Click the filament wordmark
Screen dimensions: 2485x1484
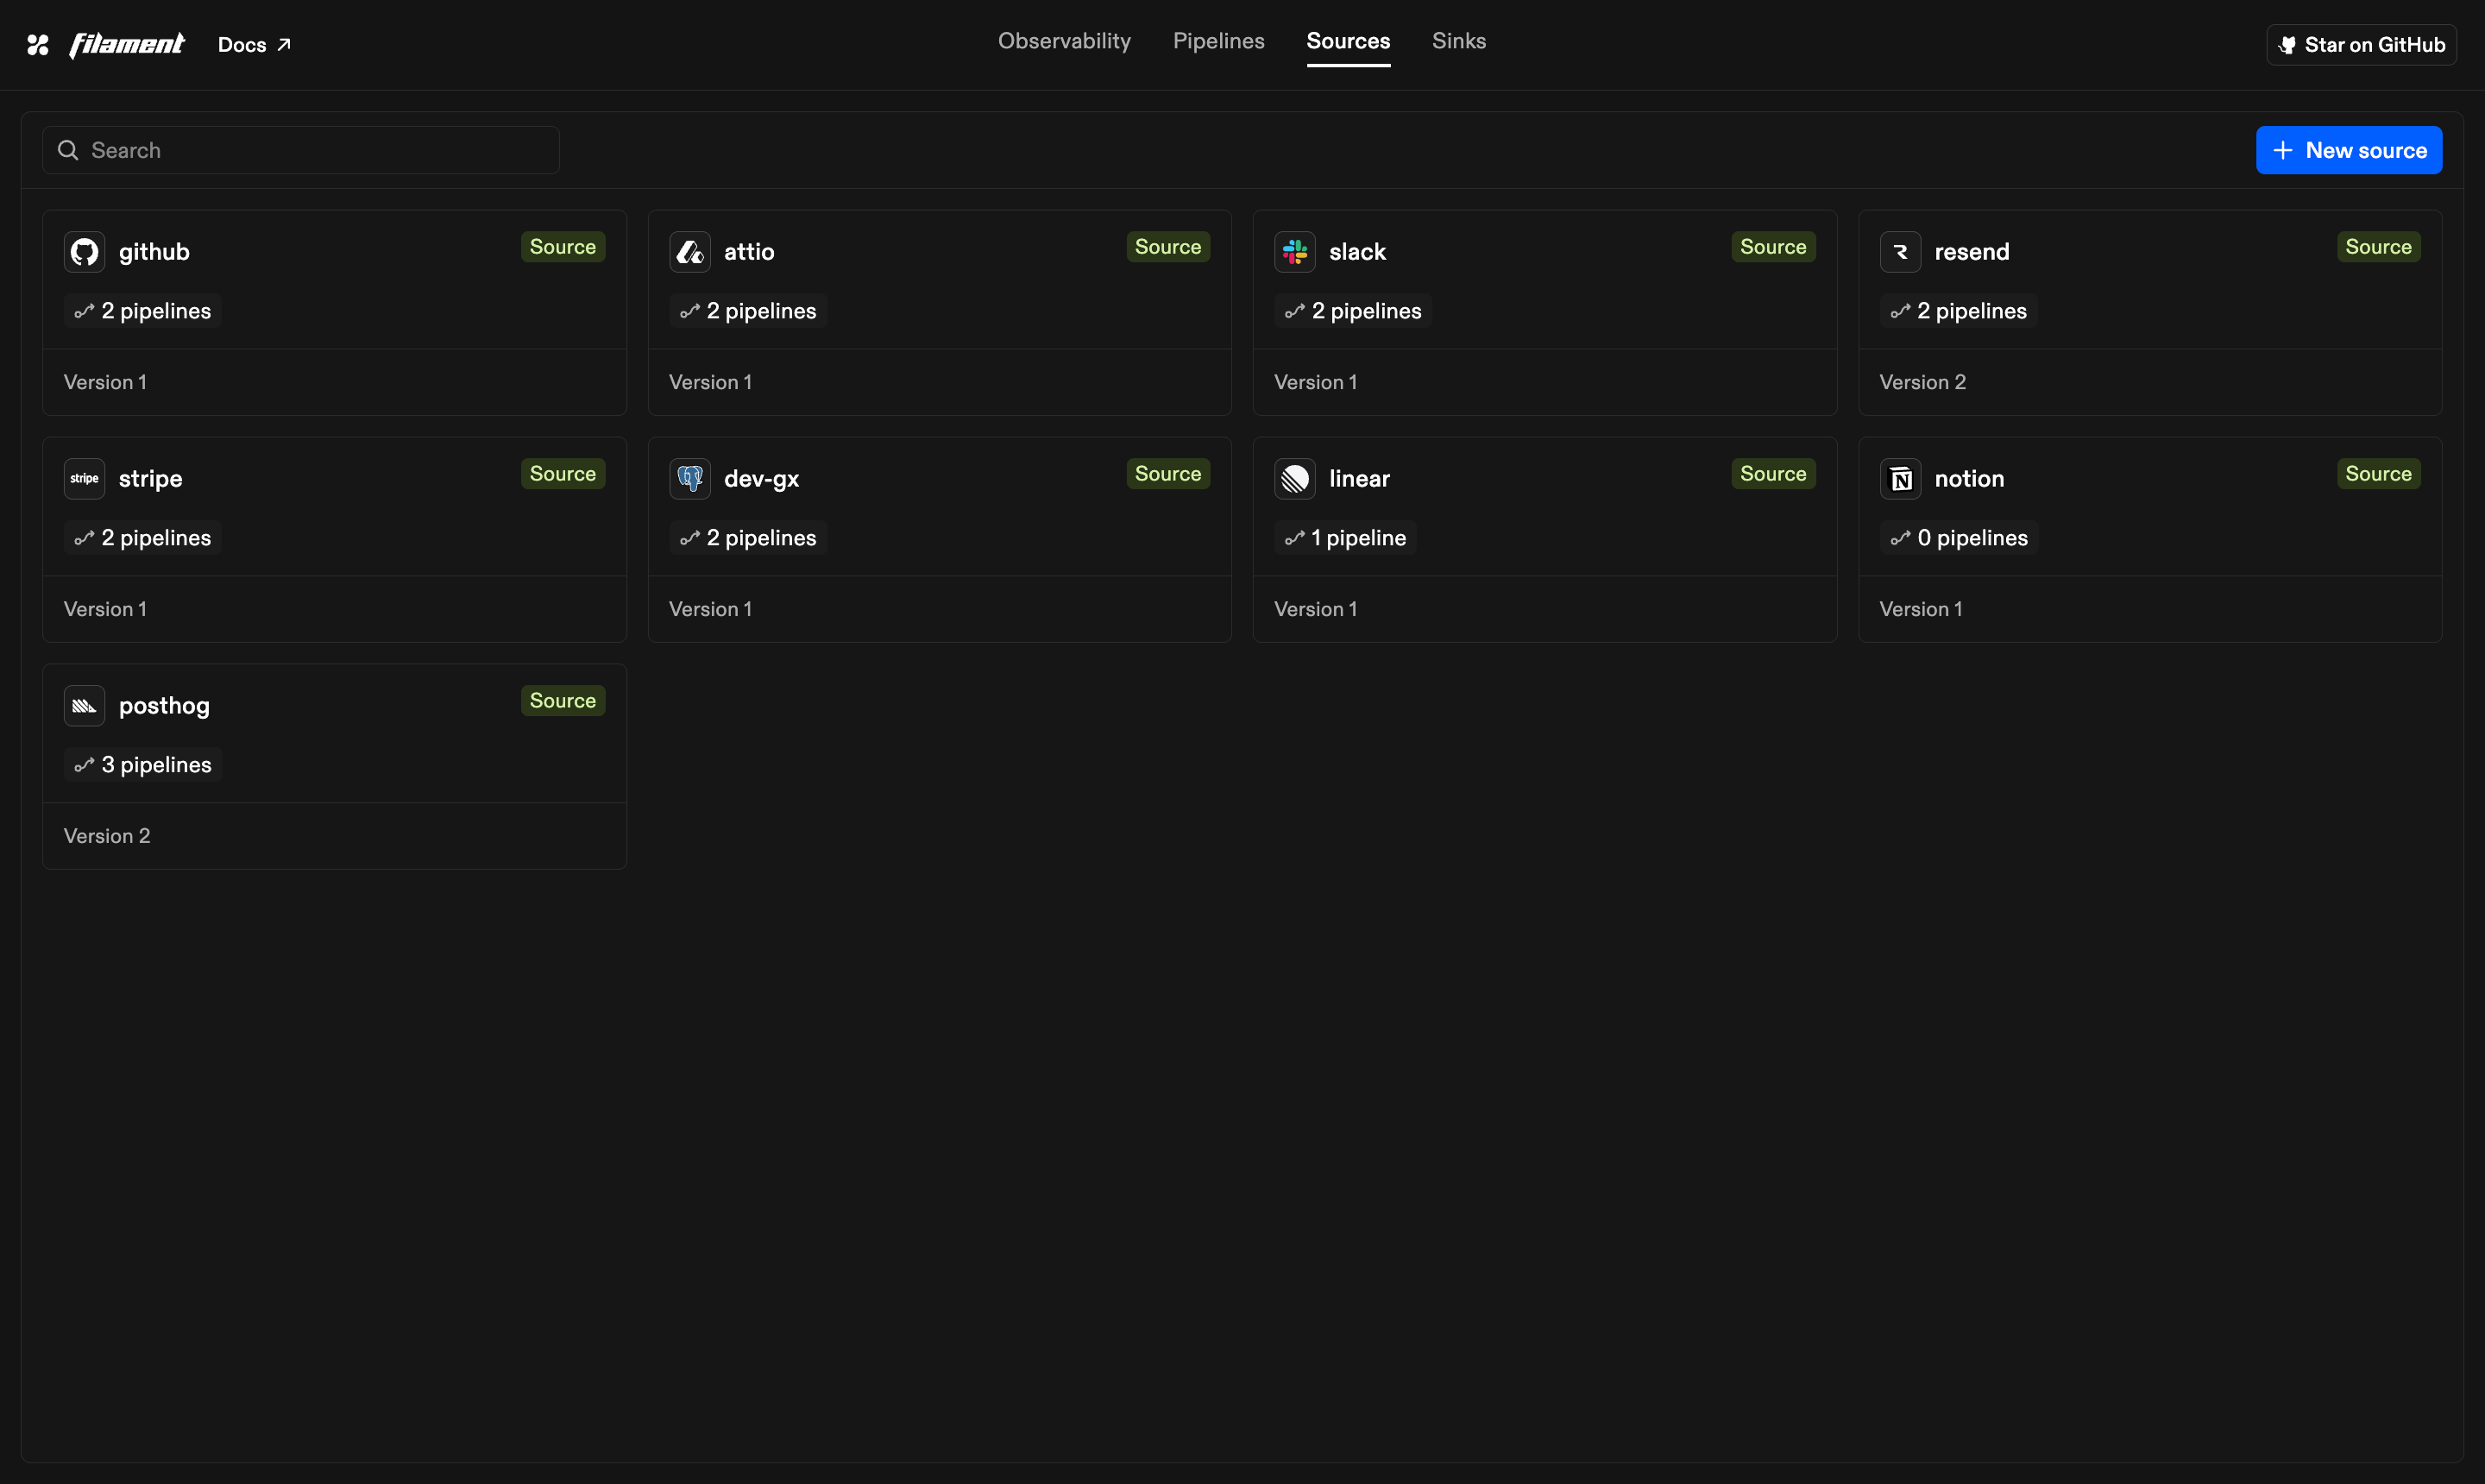point(126,45)
